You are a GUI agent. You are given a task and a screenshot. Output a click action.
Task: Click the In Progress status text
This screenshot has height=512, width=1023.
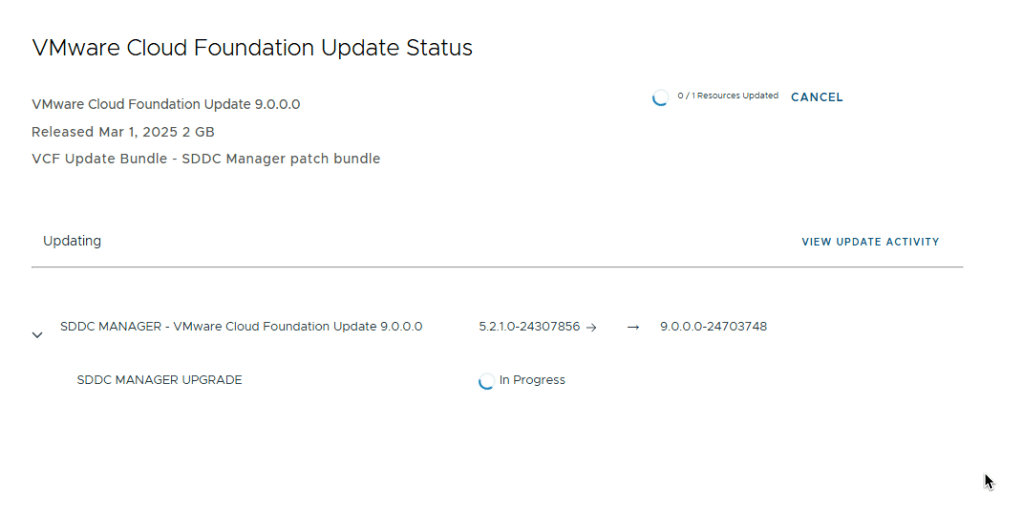point(532,380)
